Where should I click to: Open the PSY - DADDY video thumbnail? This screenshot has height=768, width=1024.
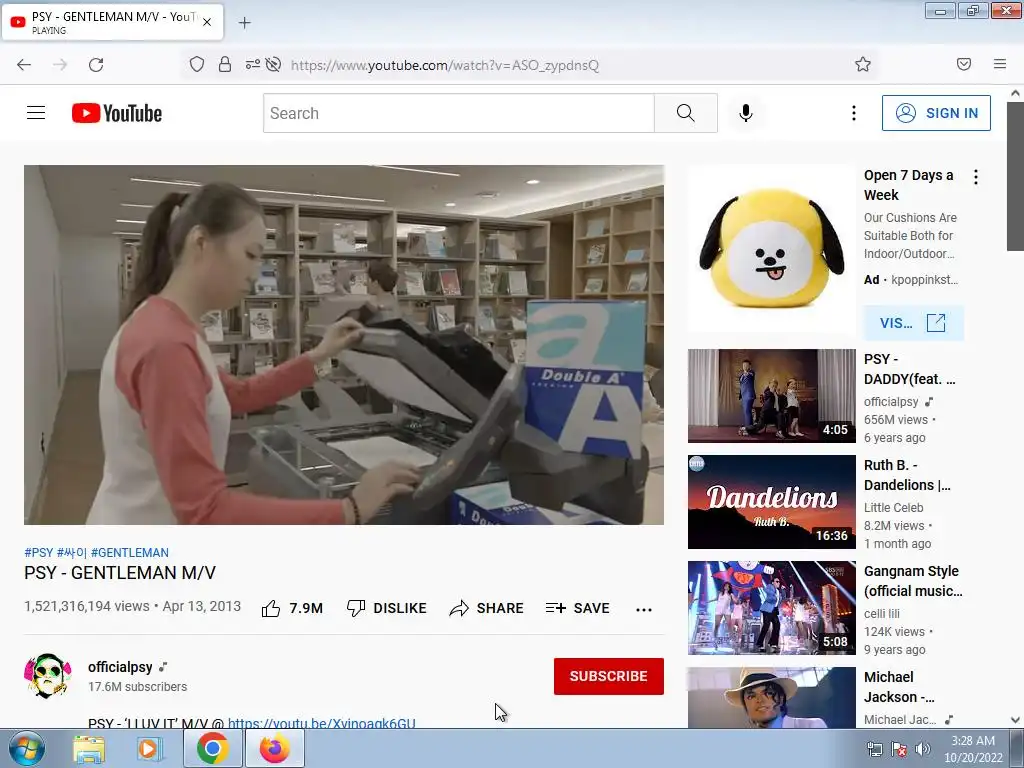tap(771, 396)
